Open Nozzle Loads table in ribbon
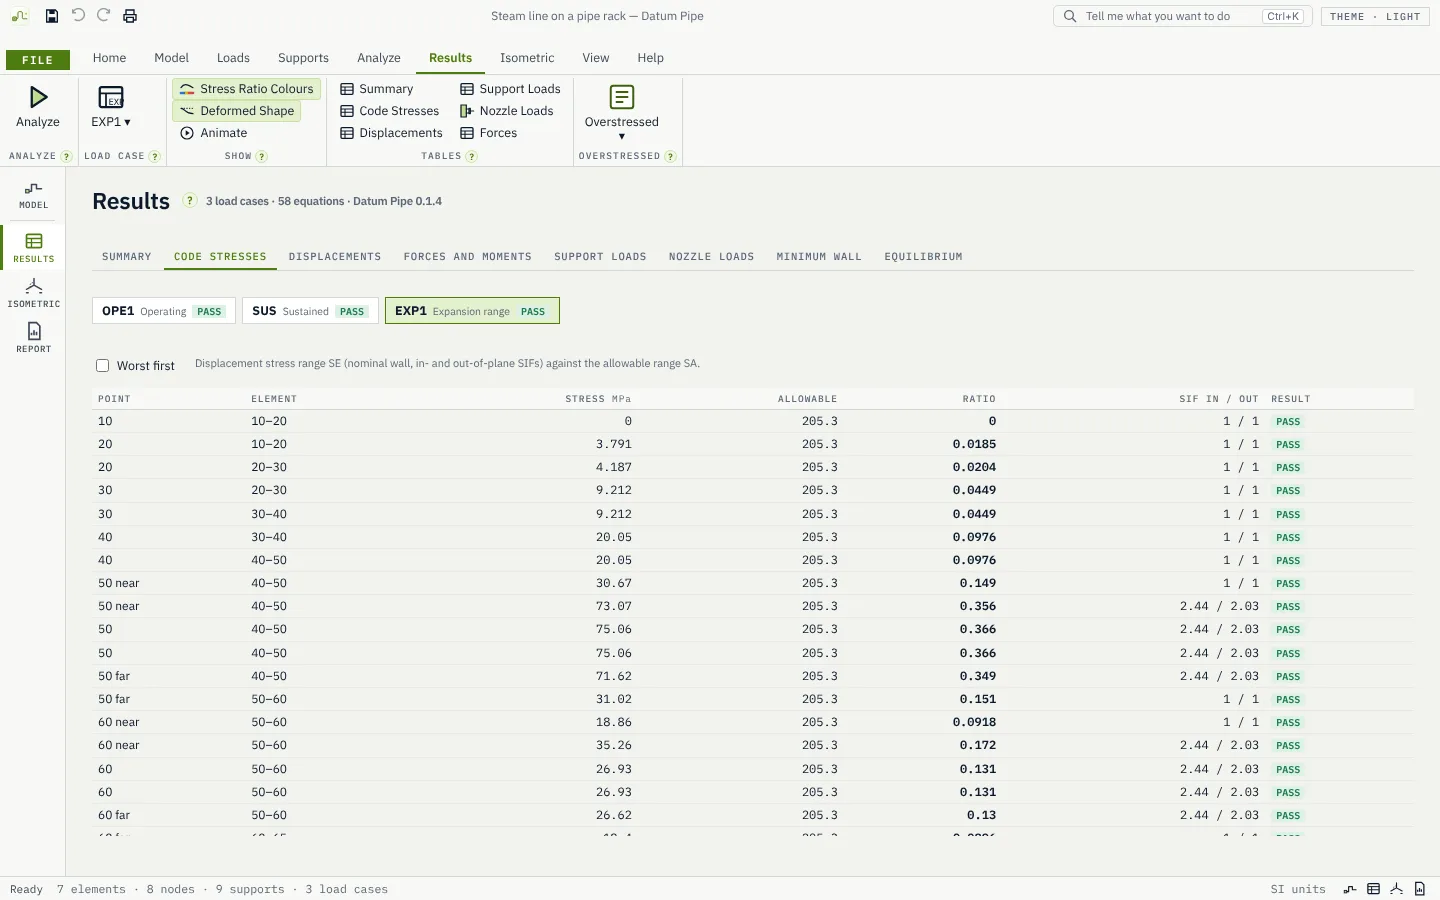 point(507,111)
